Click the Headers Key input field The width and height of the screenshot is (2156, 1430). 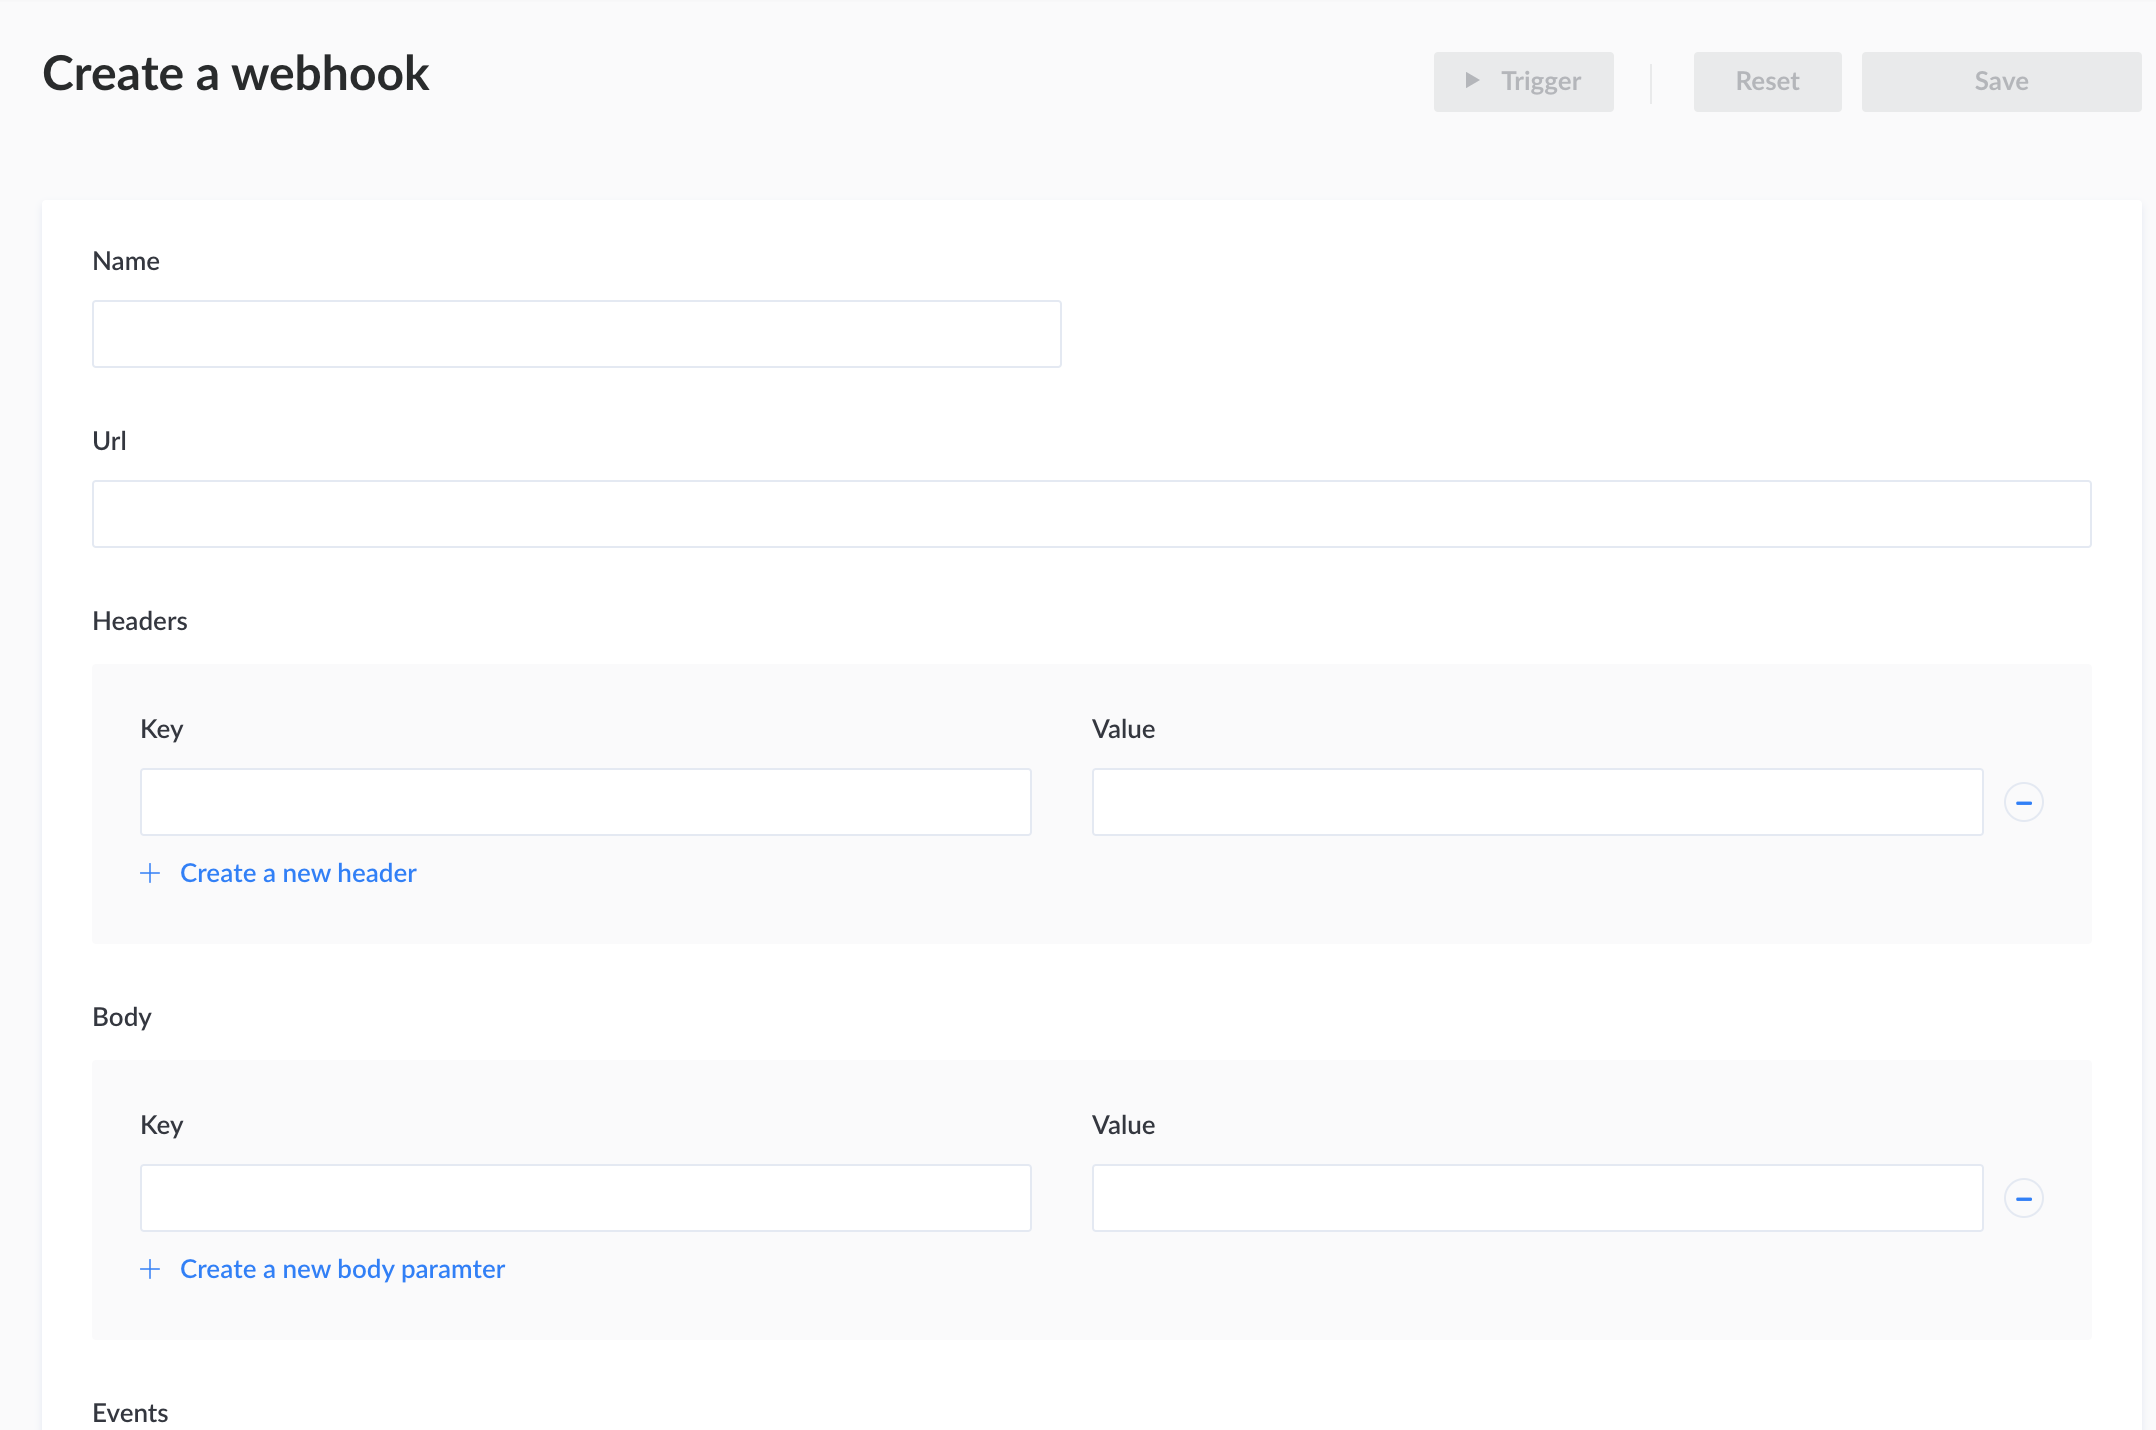tap(585, 803)
